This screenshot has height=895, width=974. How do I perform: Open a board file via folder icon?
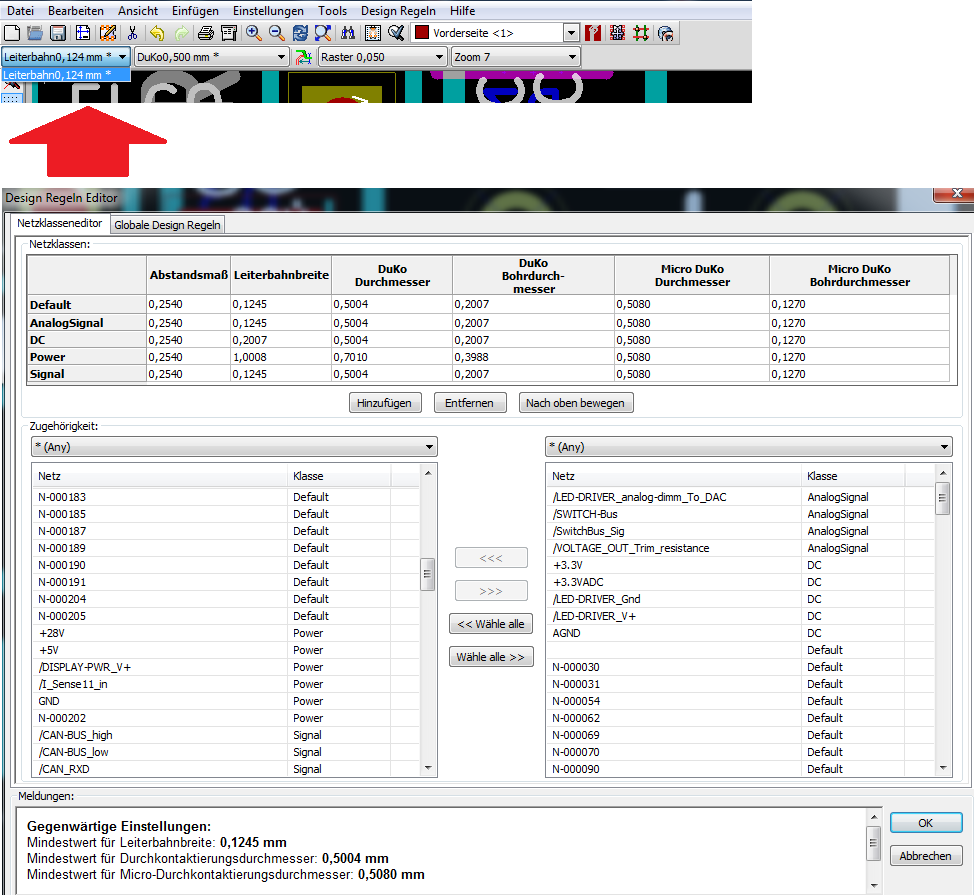(35, 33)
